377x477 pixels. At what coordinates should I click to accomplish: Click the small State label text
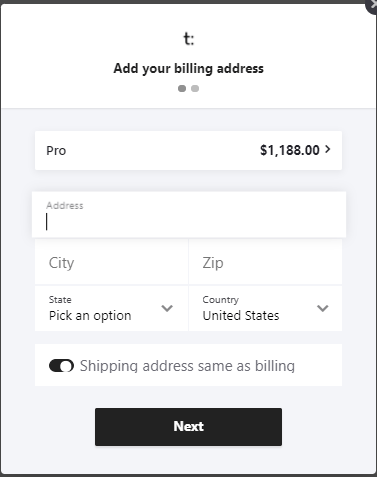60,300
